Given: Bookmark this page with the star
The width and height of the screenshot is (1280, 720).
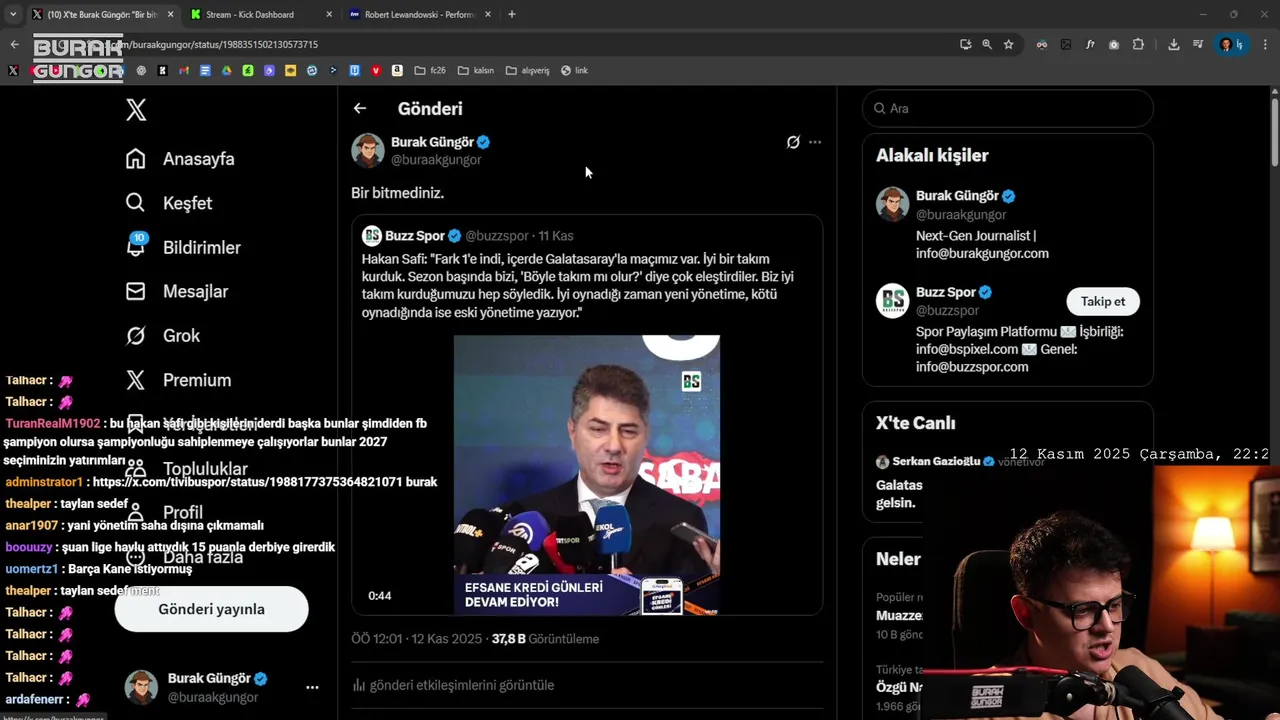Looking at the screenshot, I should [x=1009, y=44].
